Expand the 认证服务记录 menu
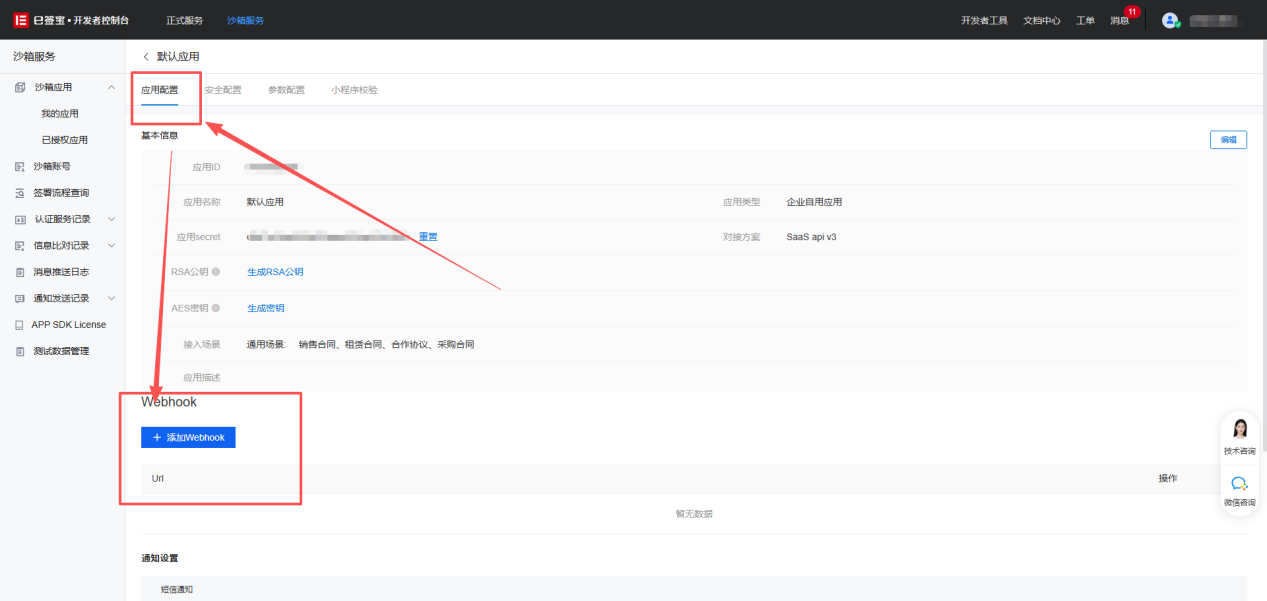Viewport: 1267px width, 601px height. (x=111, y=219)
